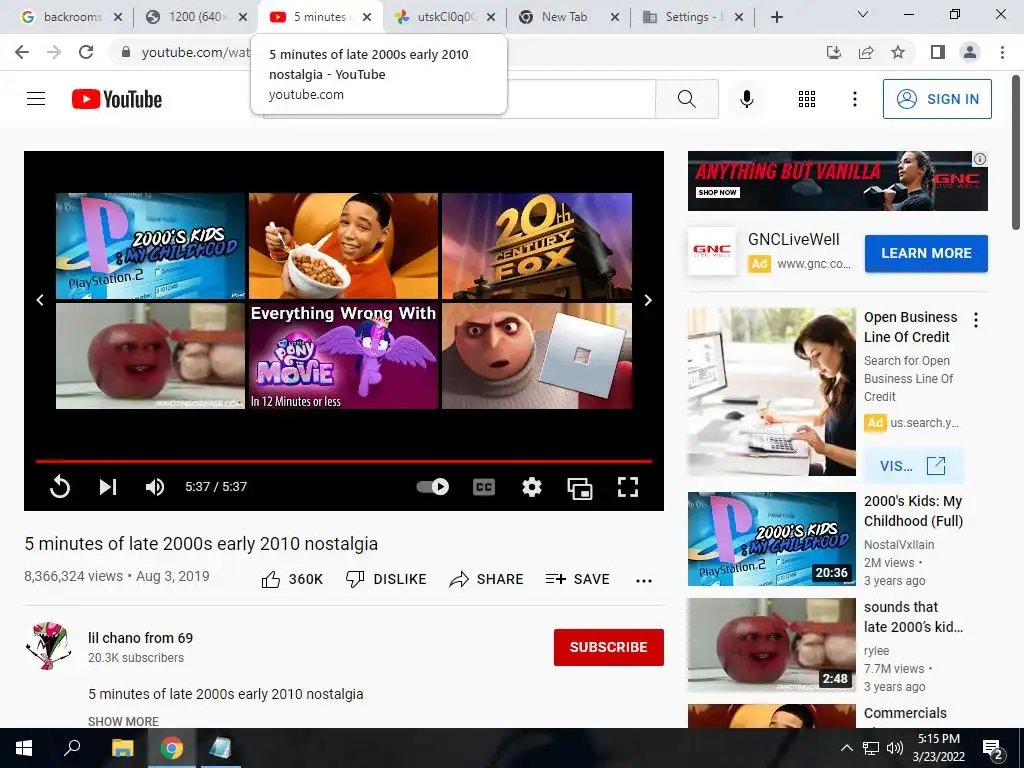The height and width of the screenshot is (768, 1024).
Task: Open the YouTube hamburger guide menu
Action: click(36, 99)
